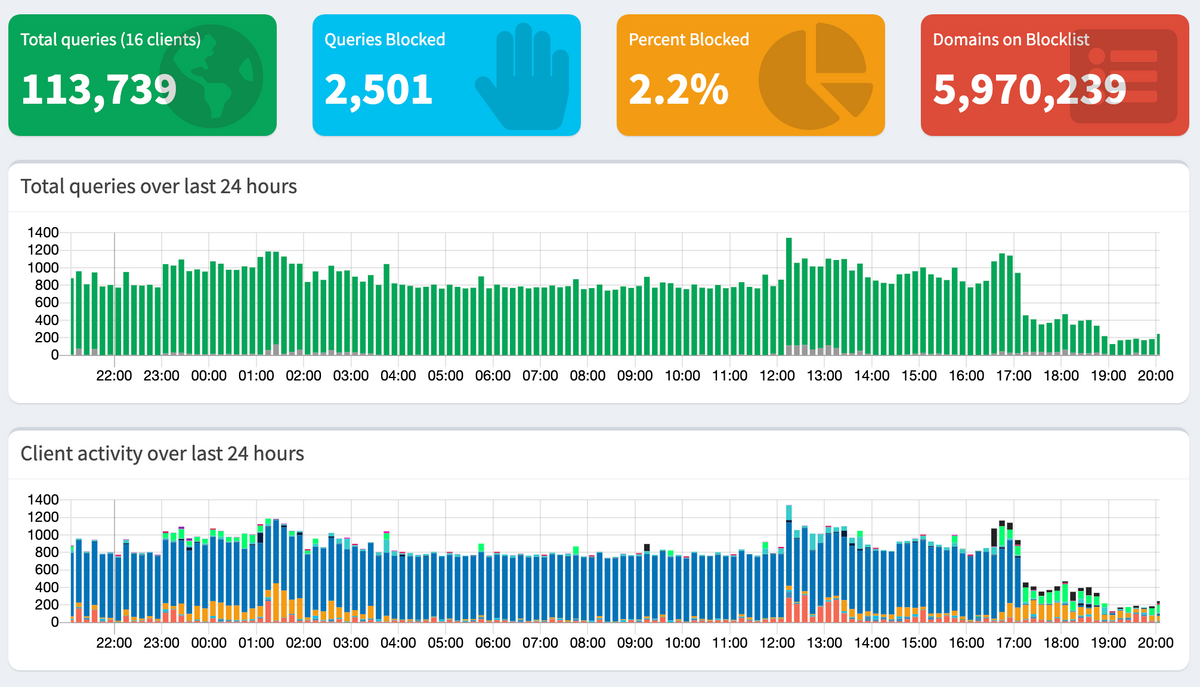Click the list icon in Domains on Blocklist card

(1124, 77)
